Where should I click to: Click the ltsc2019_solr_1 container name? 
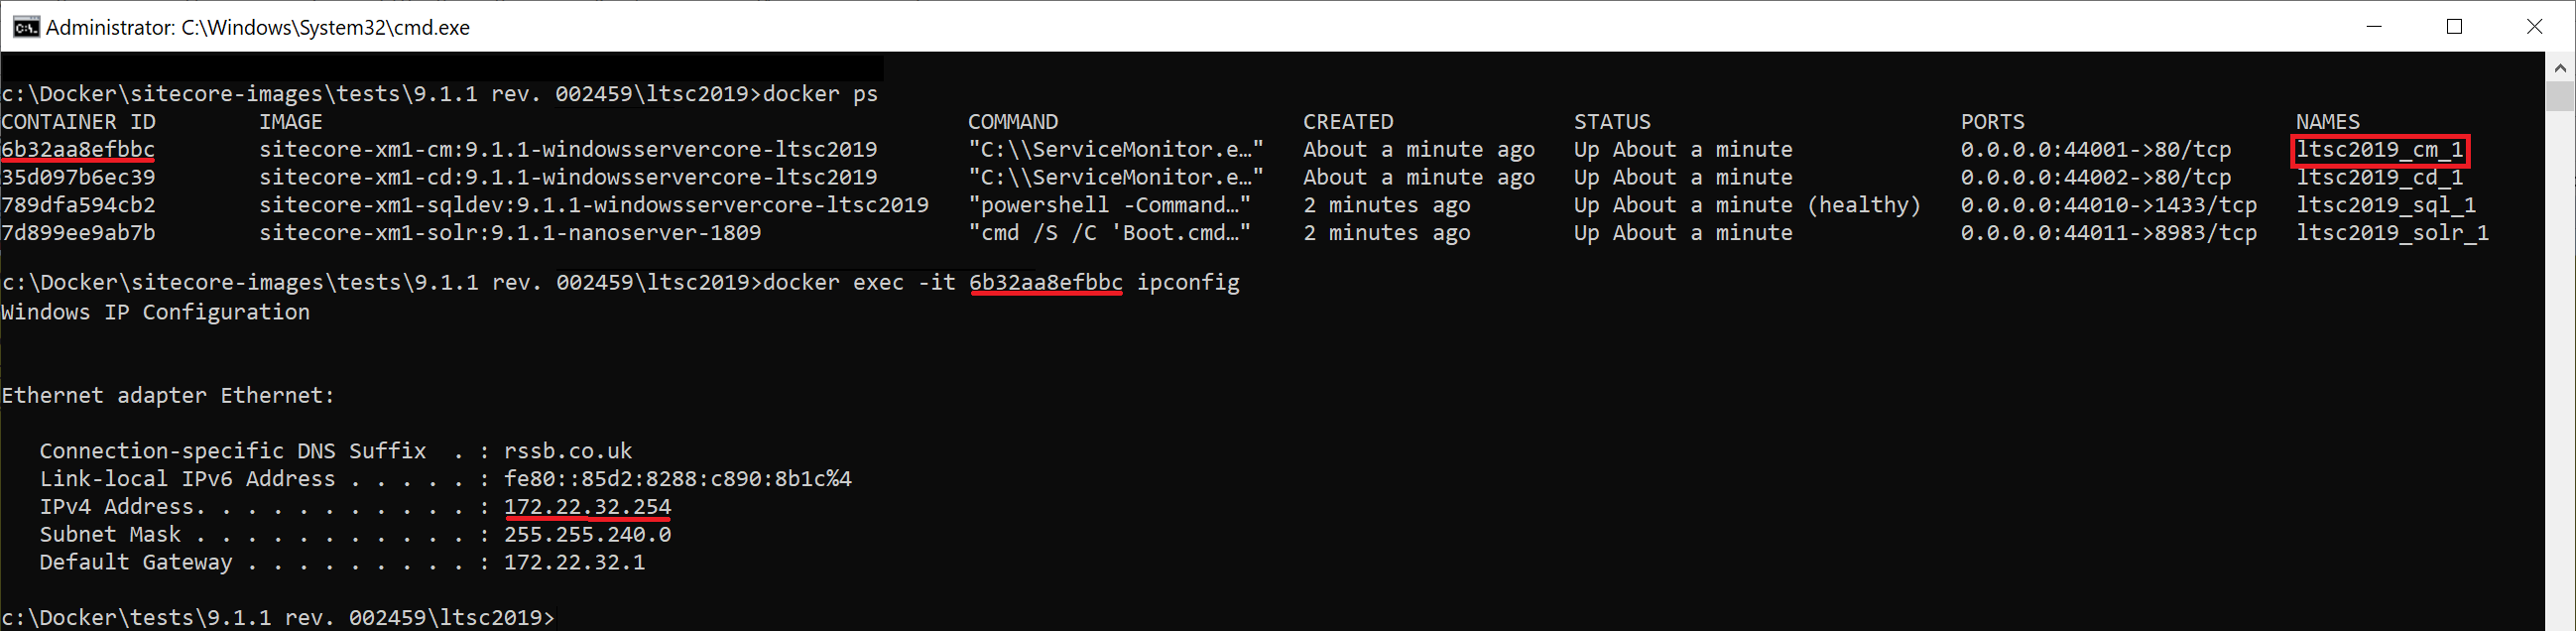(2392, 233)
